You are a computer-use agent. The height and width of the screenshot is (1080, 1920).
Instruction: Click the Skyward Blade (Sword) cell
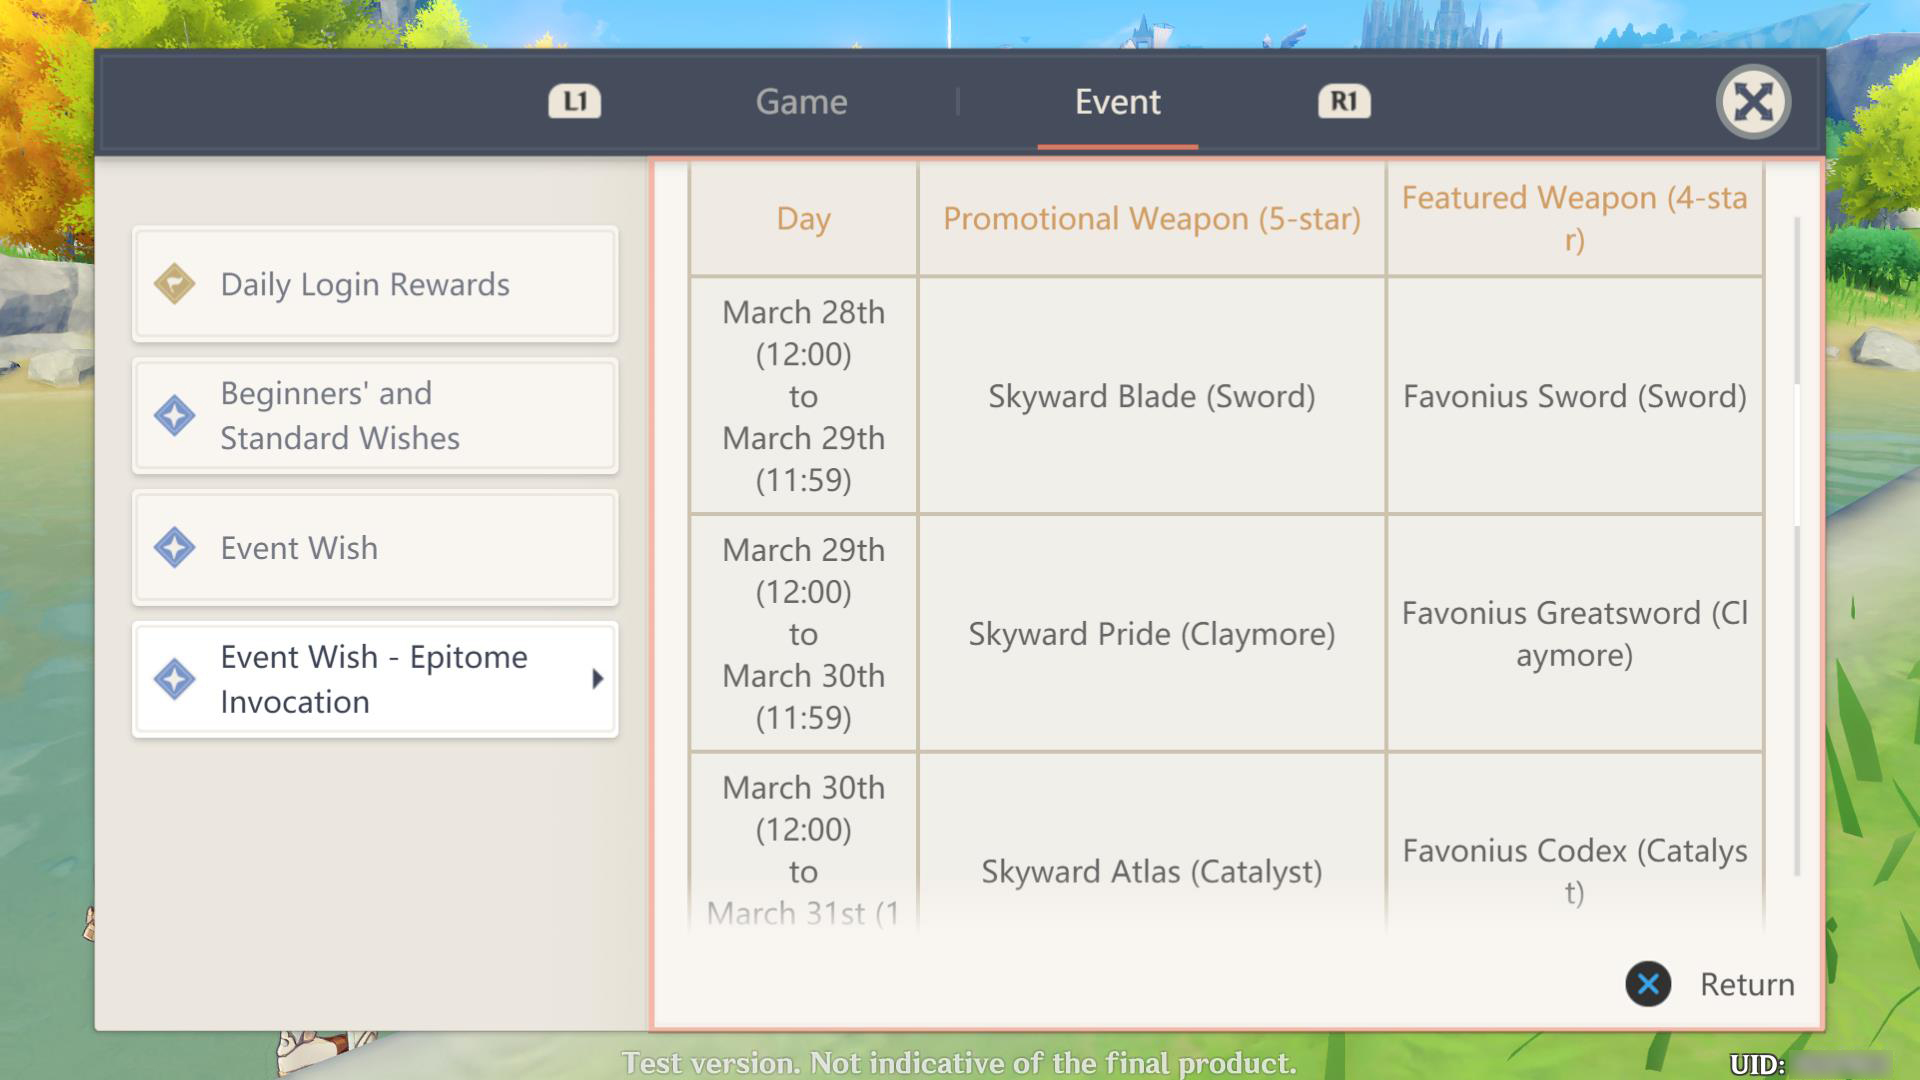(x=1152, y=396)
